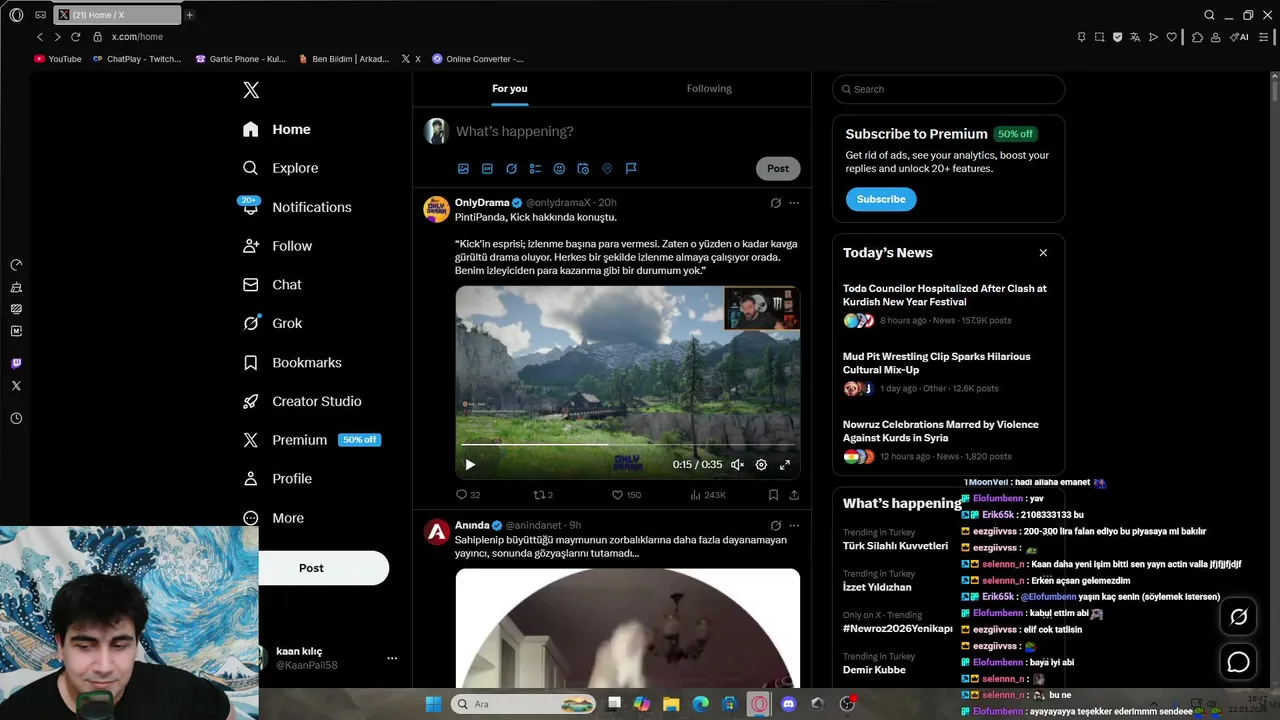Open the YouTube bookmark
The width and height of the screenshot is (1280, 720).
point(58,59)
